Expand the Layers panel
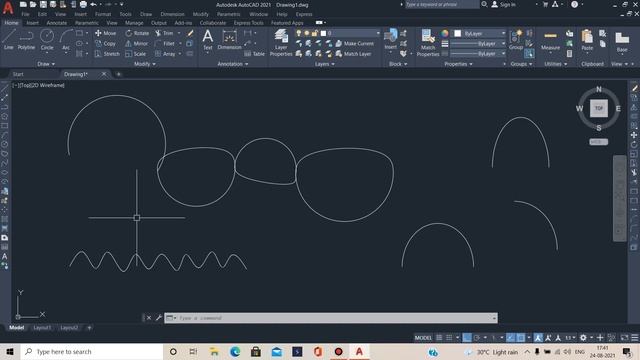 (x=324, y=64)
